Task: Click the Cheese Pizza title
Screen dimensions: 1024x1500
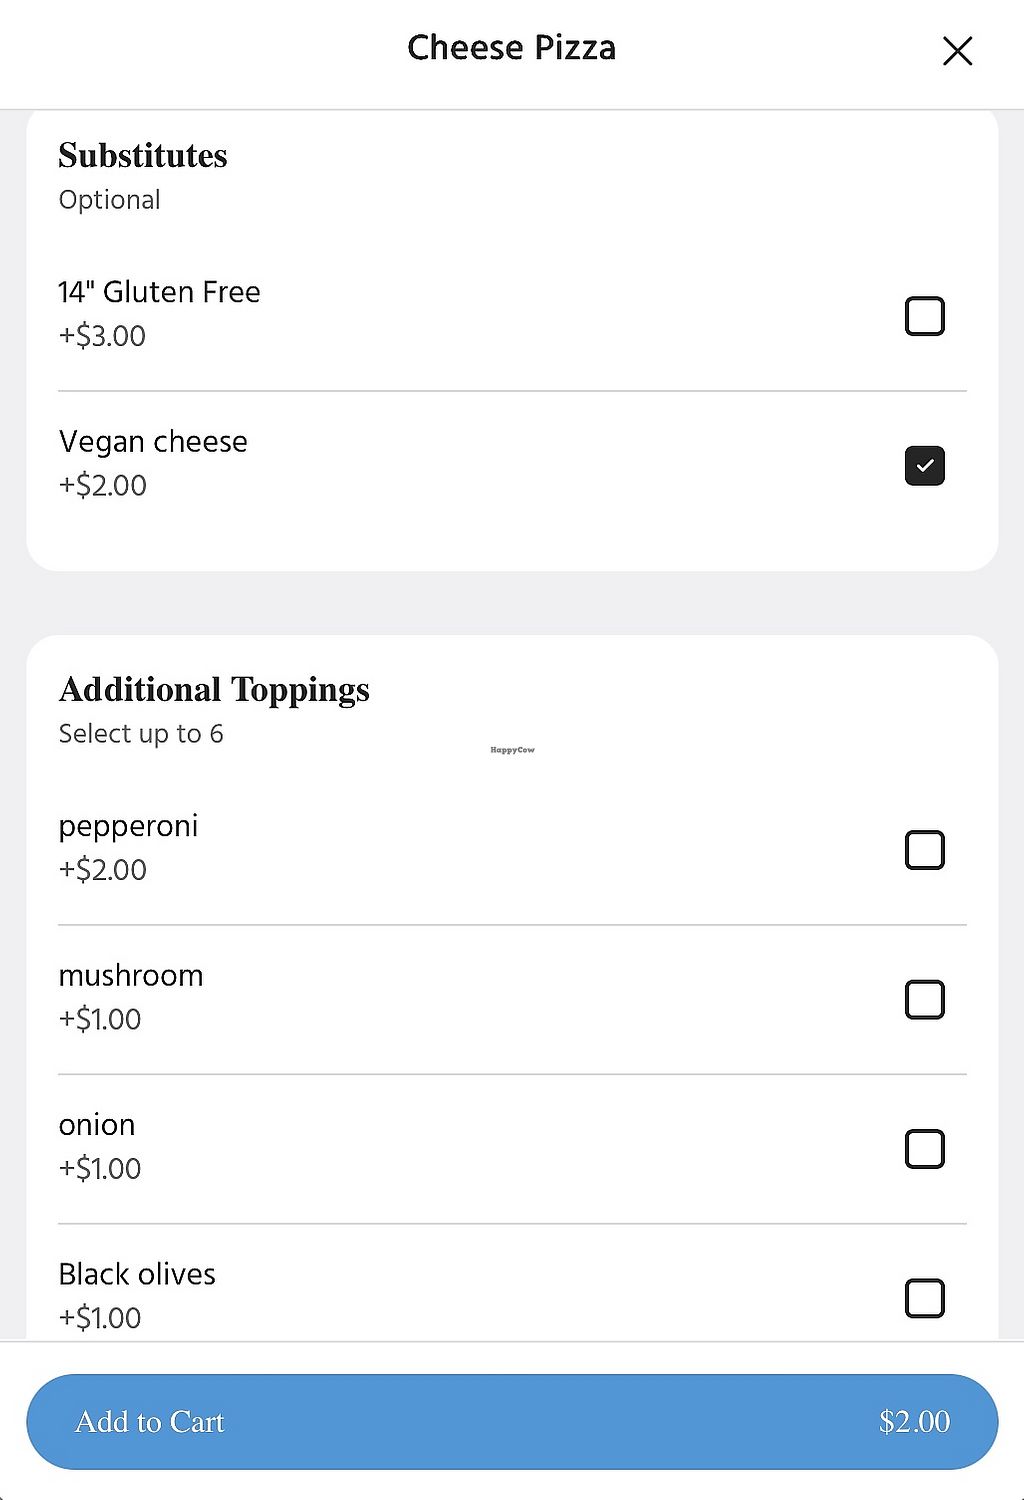Action: (x=511, y=48)
